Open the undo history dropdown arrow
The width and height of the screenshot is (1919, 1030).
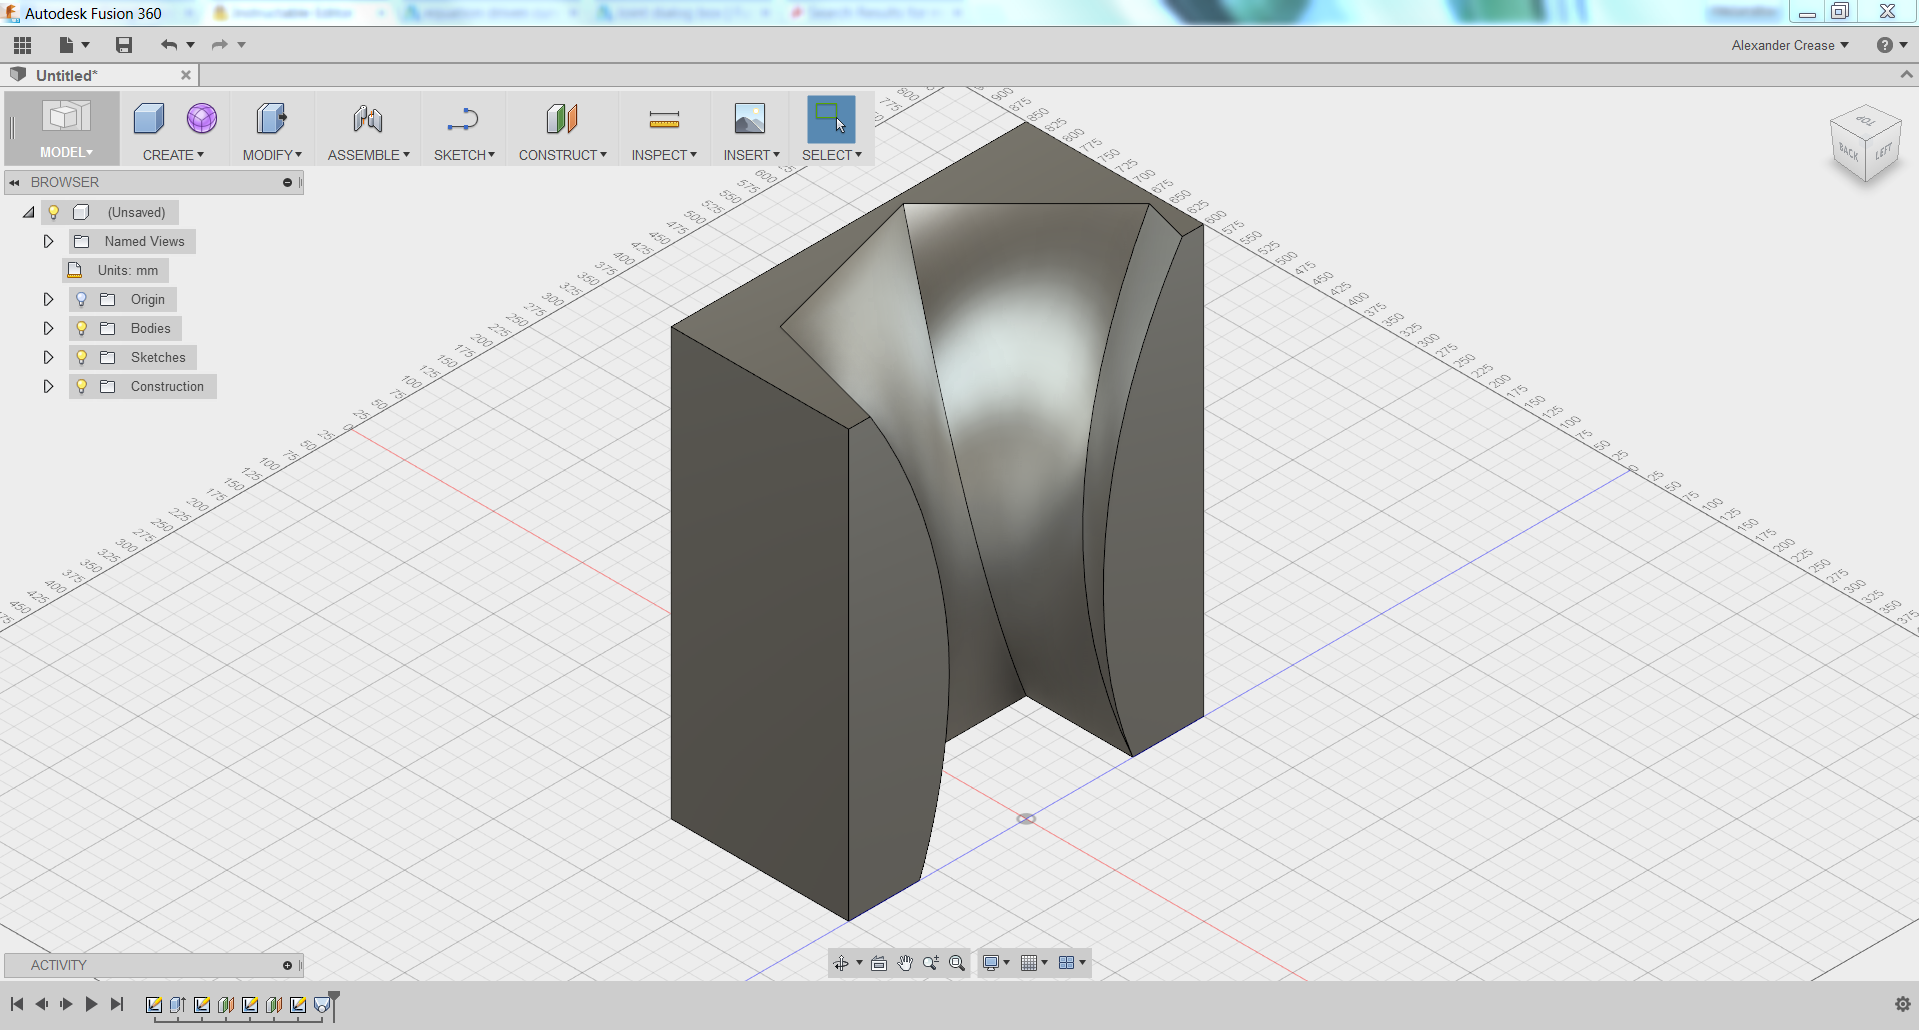coord(190,45)
